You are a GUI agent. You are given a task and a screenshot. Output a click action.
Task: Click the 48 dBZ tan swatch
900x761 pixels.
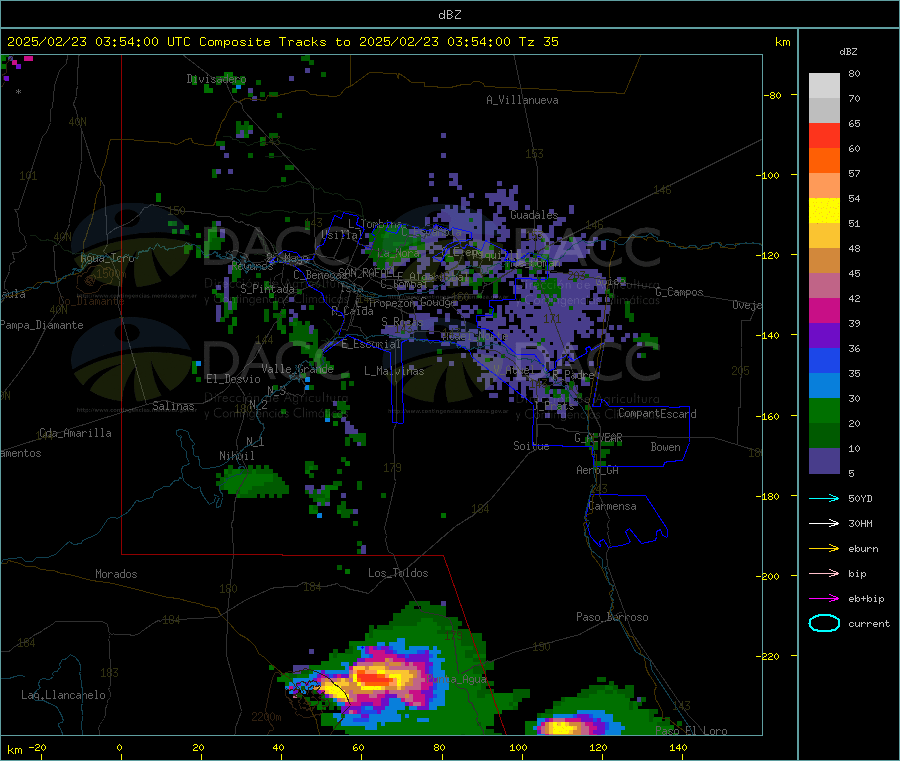click(824, 261)
